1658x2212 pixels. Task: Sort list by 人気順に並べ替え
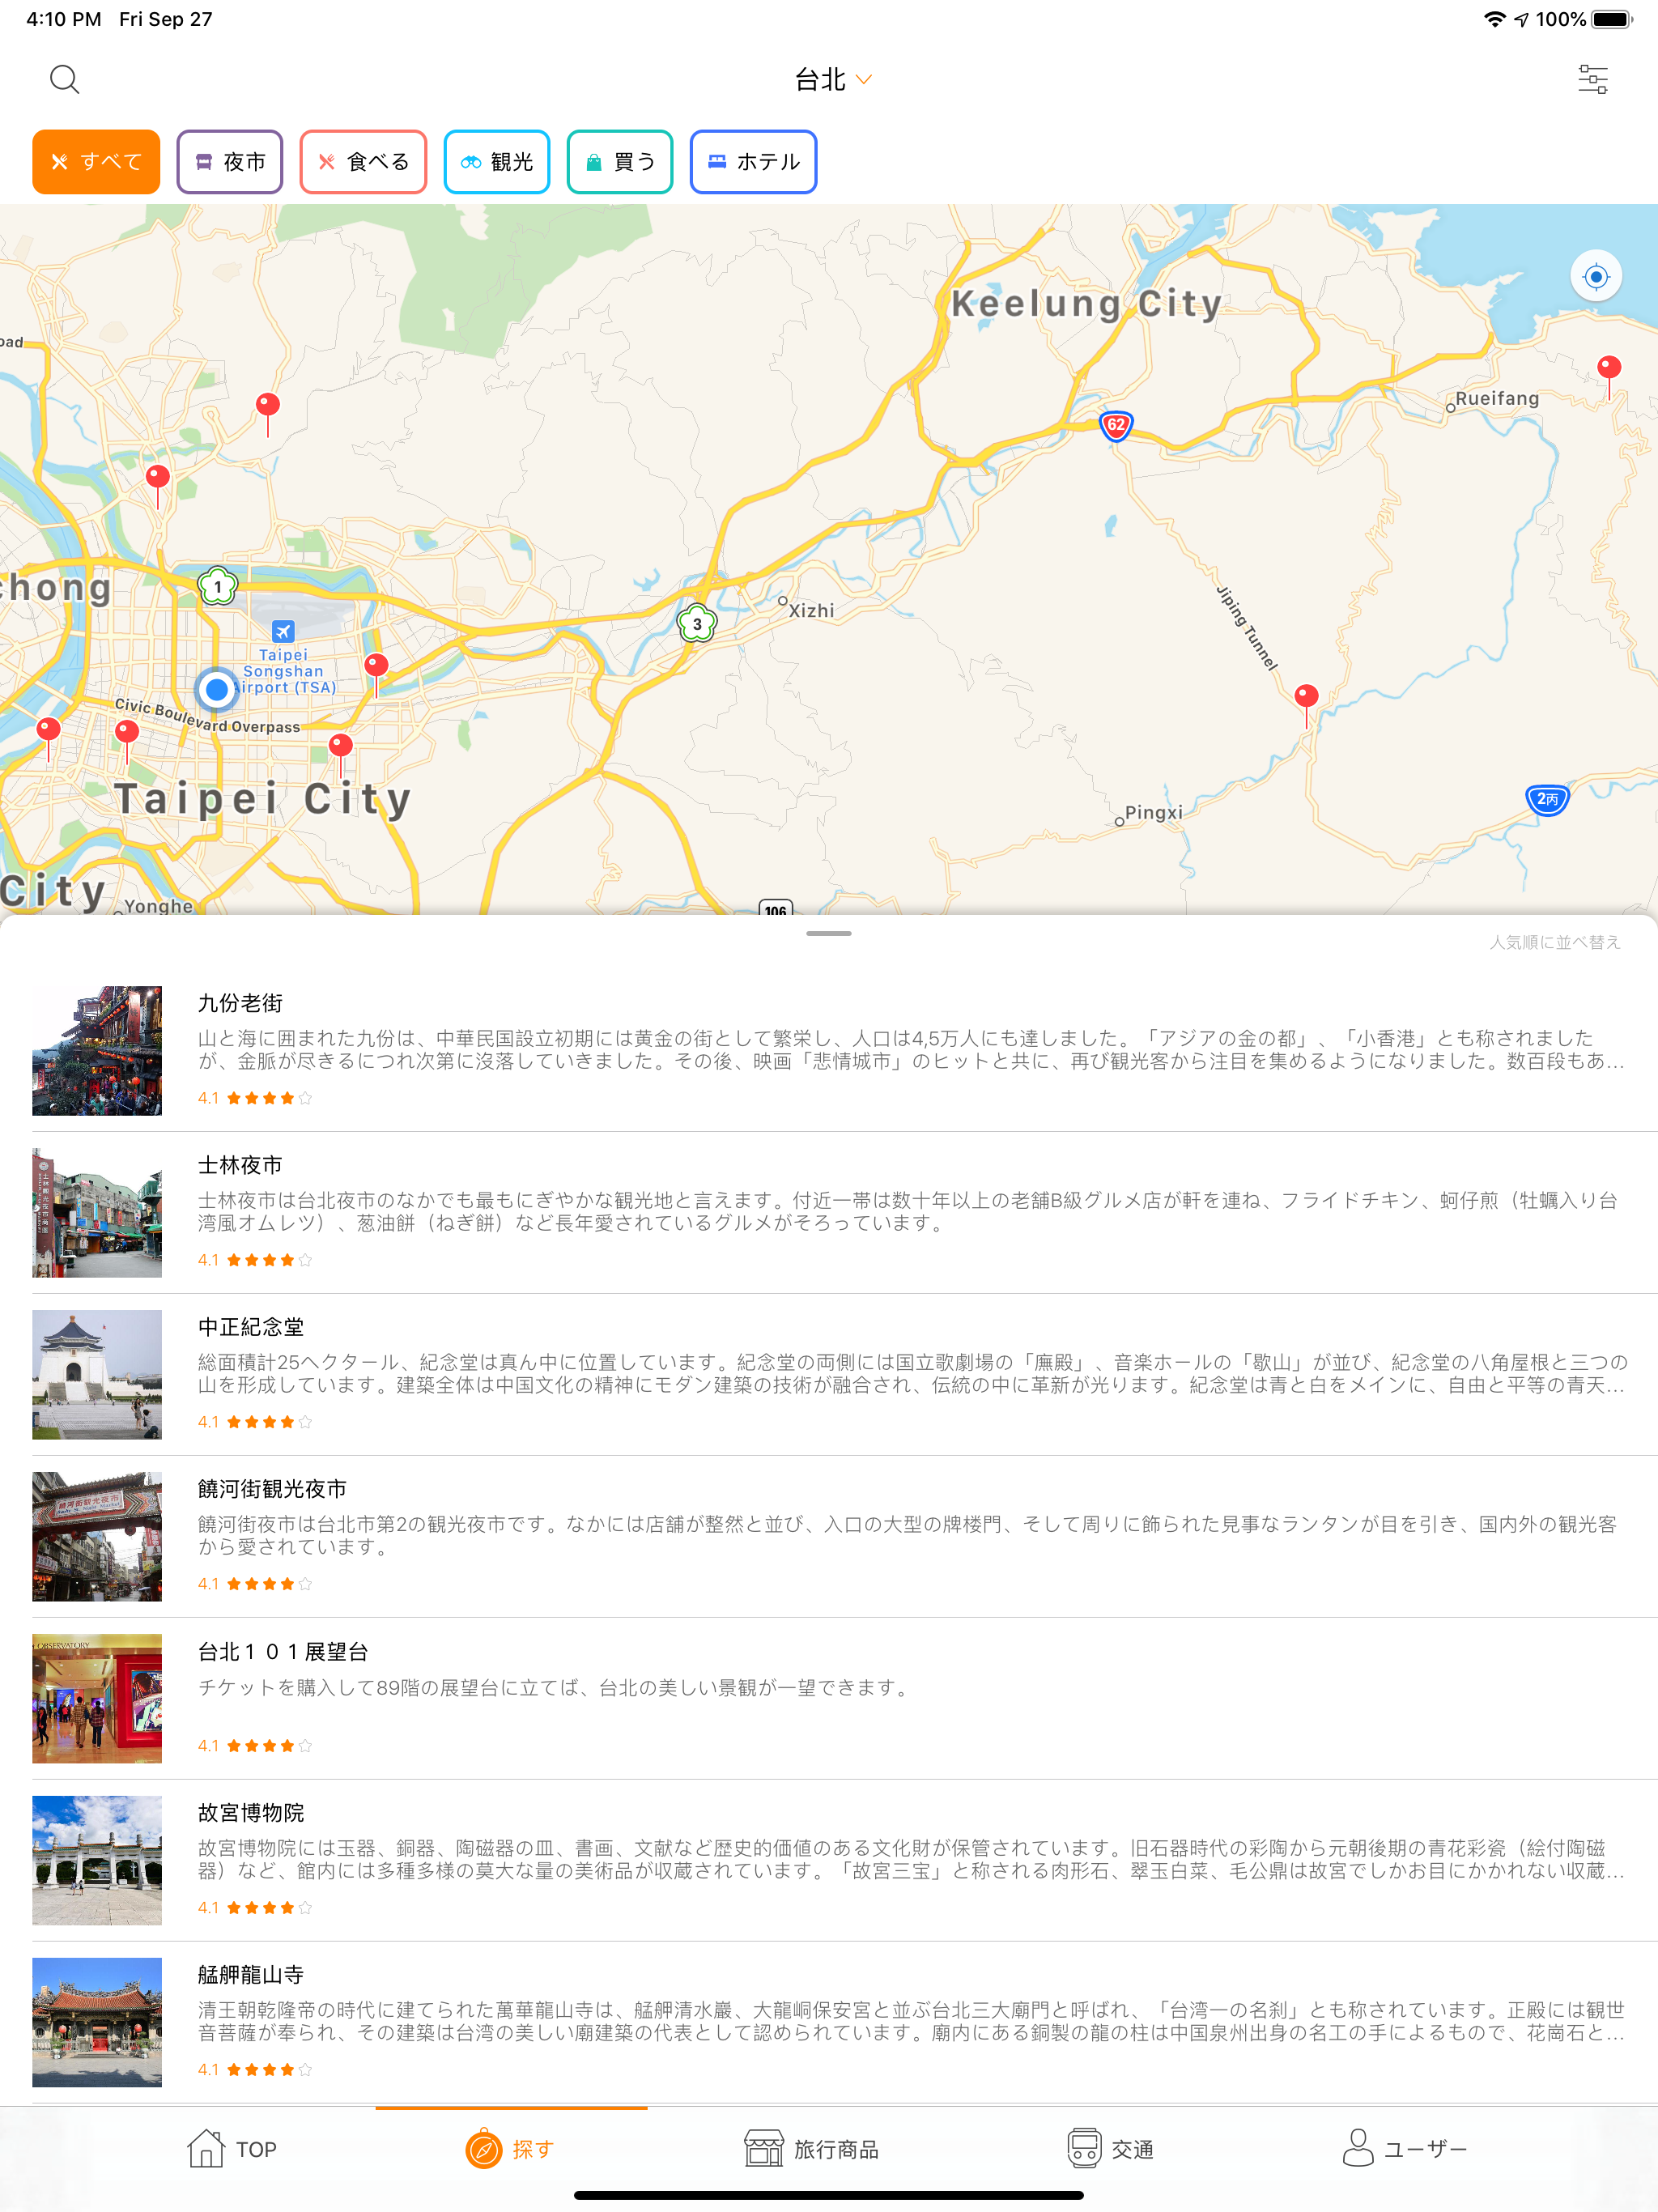click(1554, 942)
